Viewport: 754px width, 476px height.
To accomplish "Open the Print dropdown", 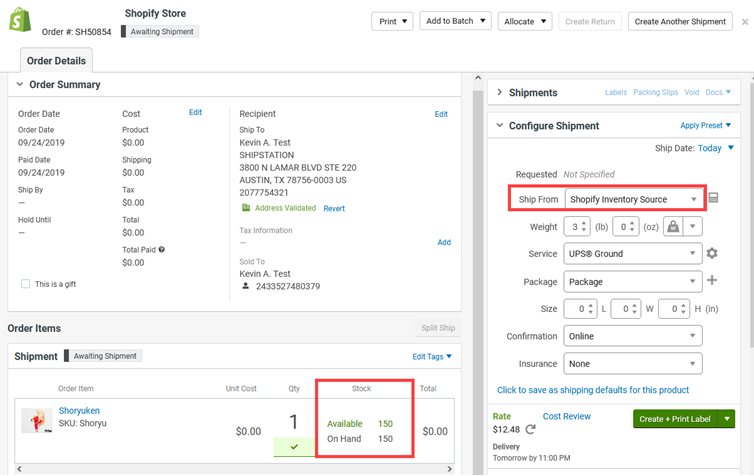I will click(x=392, y=22).
